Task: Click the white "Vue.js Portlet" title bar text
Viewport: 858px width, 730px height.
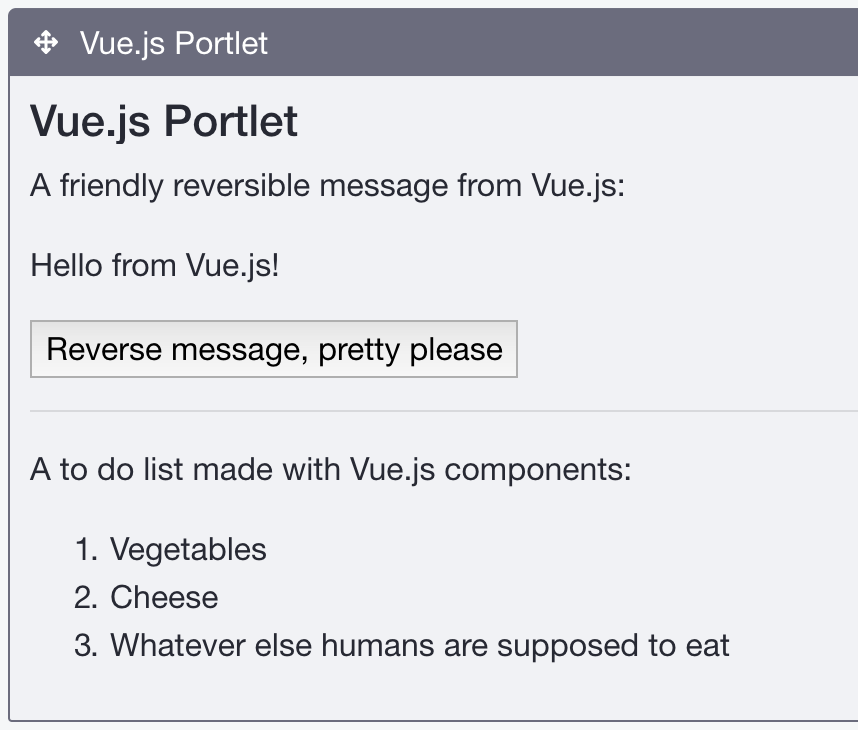Action: [174, 44]
